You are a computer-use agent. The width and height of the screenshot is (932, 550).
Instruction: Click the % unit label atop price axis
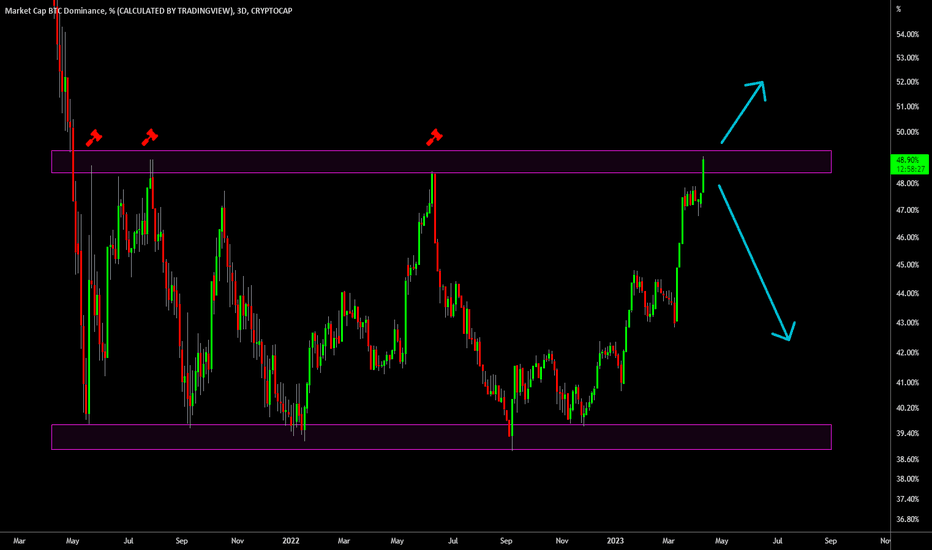pos(899,9)
